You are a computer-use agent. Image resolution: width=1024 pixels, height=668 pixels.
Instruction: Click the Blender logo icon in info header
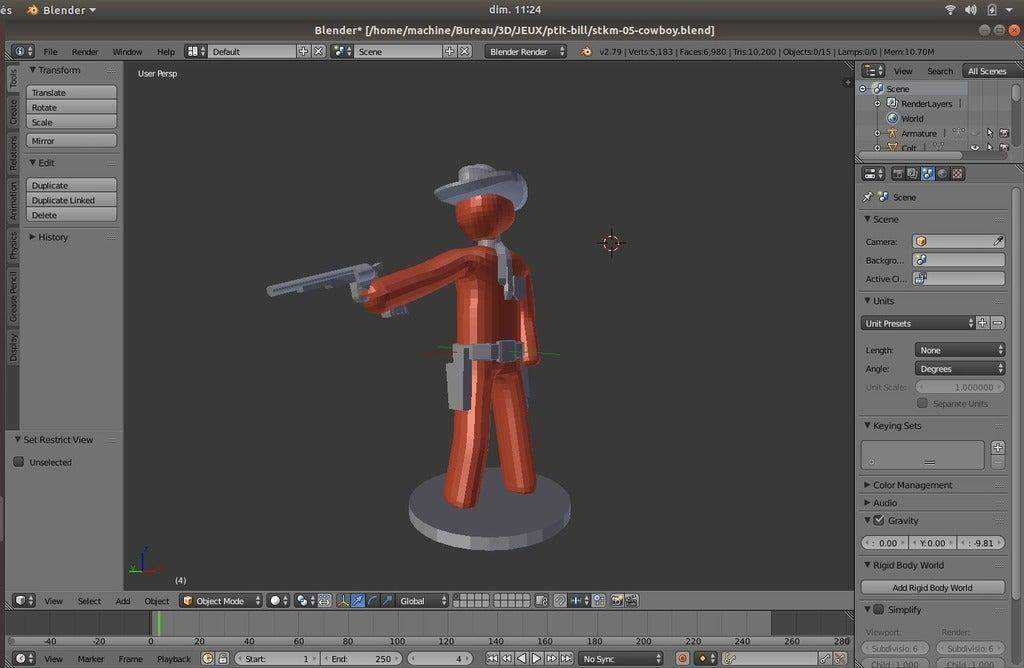tap(586, 52)
